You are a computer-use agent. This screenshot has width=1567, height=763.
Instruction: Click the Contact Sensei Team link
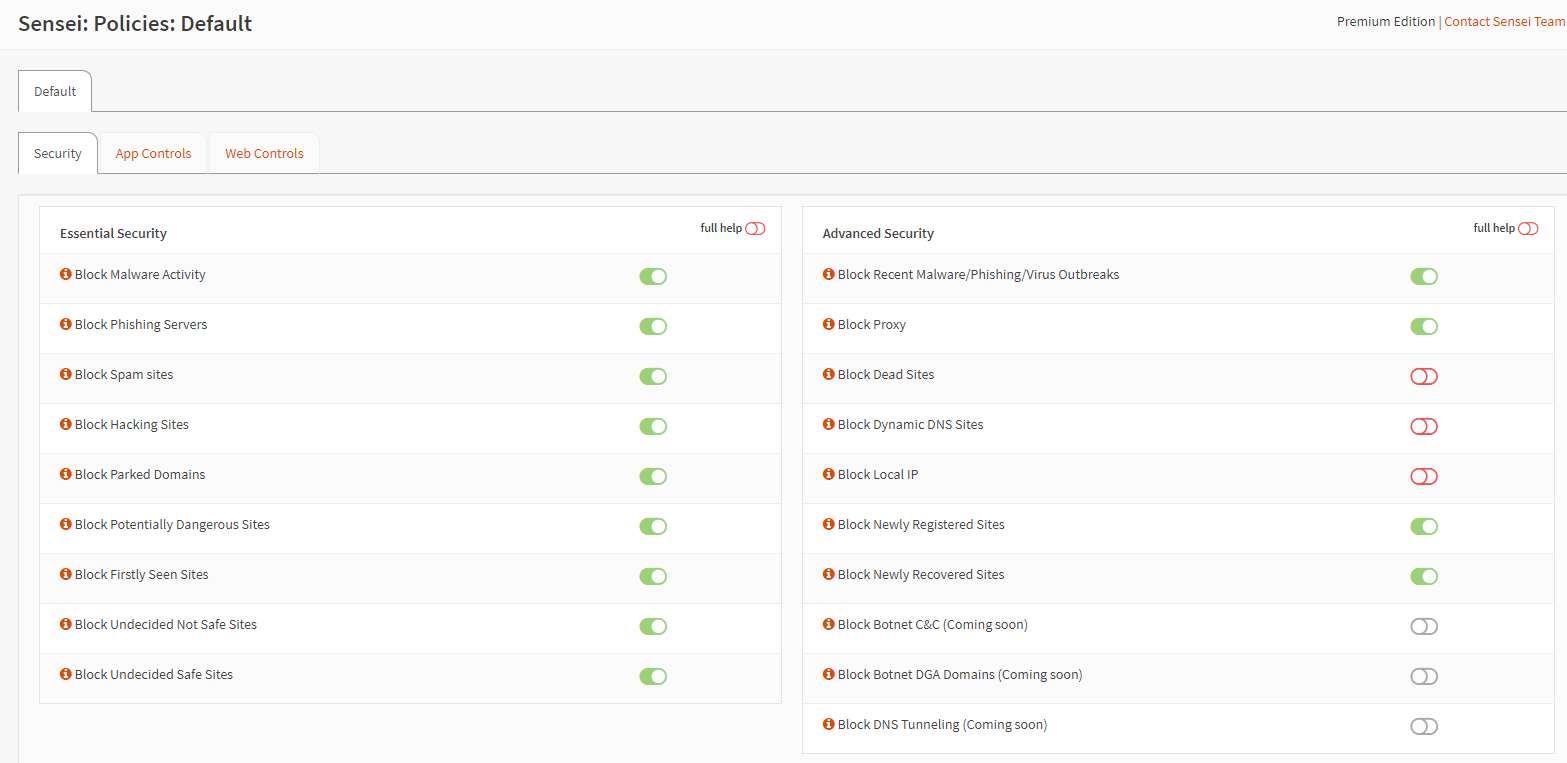pyautogui.click(x=1504, y=21)
